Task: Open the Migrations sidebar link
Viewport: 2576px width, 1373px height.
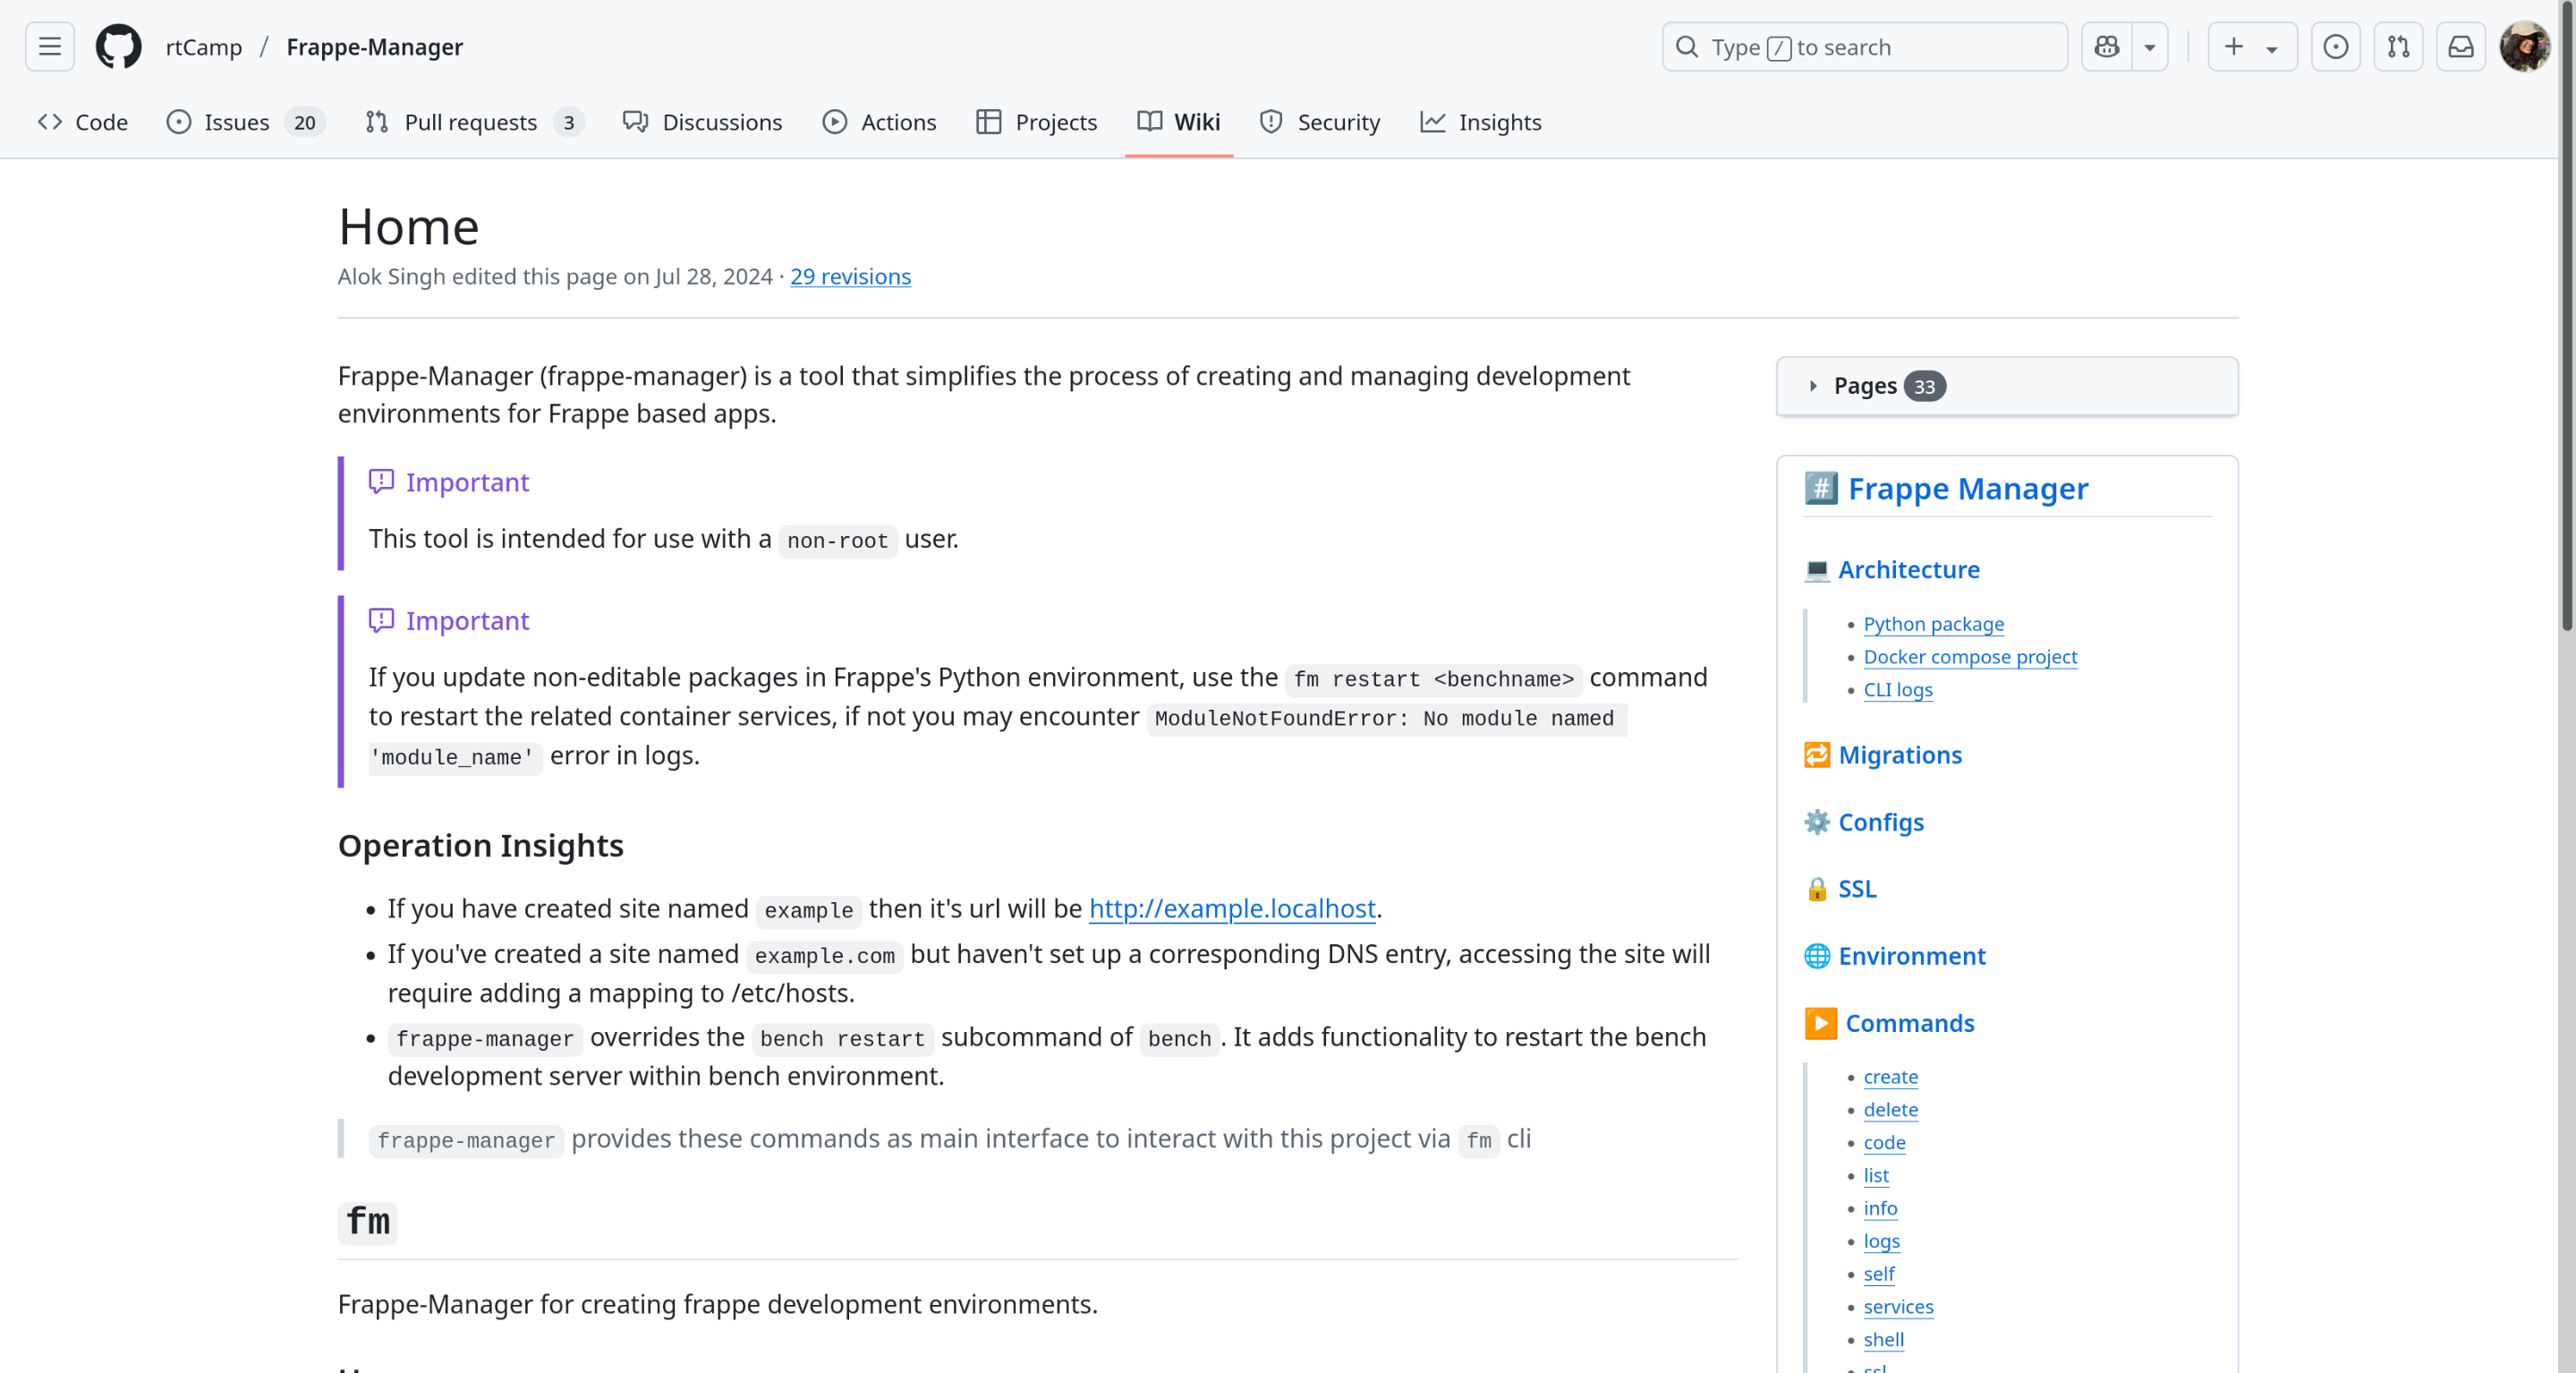Action: [x=1900, y=755]
